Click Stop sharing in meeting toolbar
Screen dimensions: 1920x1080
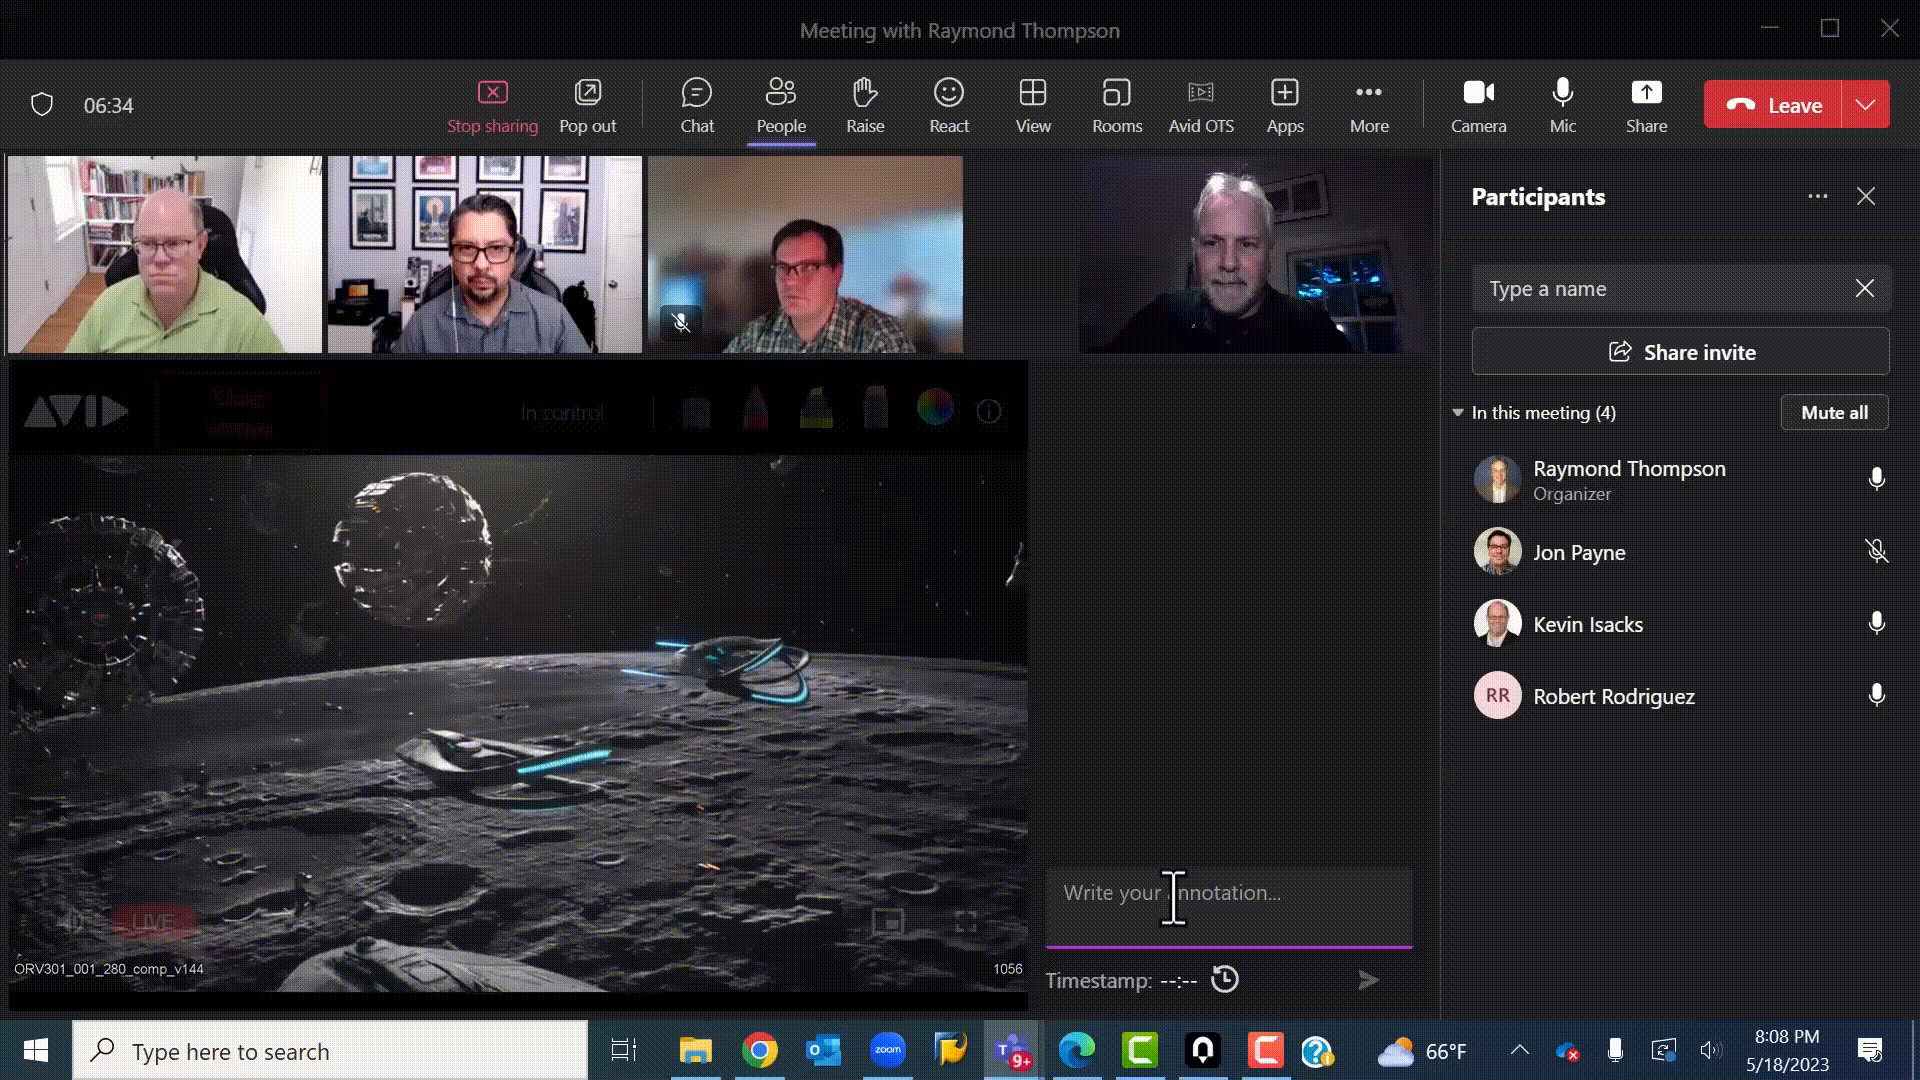tap(492, 106)
